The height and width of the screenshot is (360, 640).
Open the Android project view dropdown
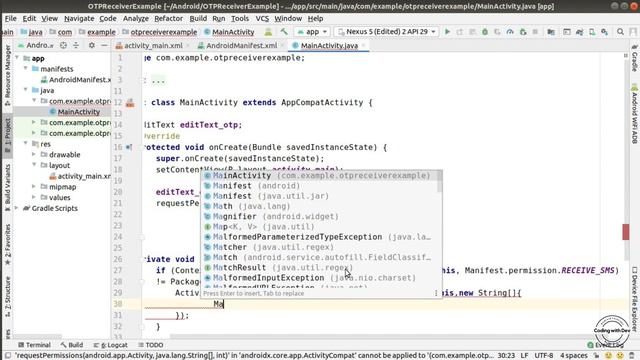coord(36,45)
